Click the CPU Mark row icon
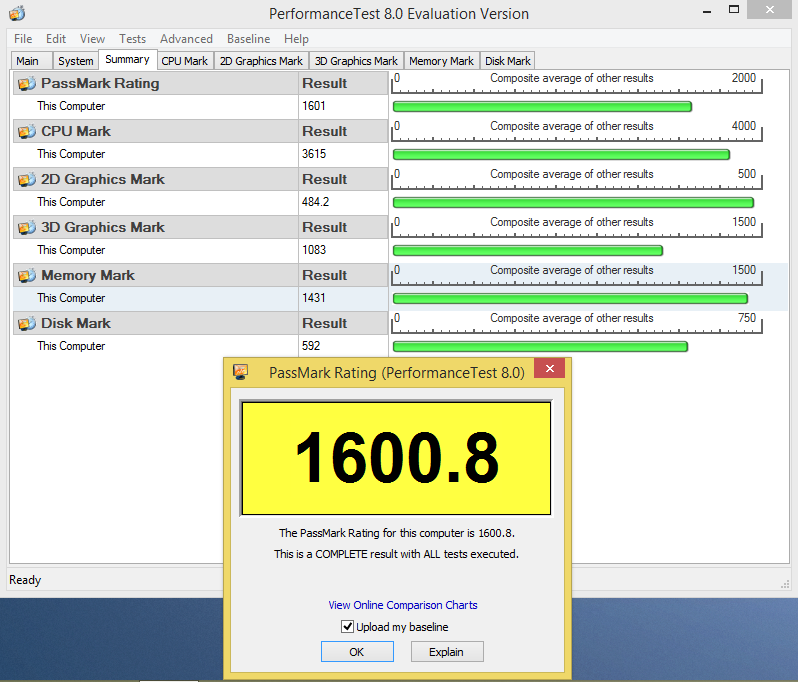This screenshot has width=798, height=682. pos(26,131)
